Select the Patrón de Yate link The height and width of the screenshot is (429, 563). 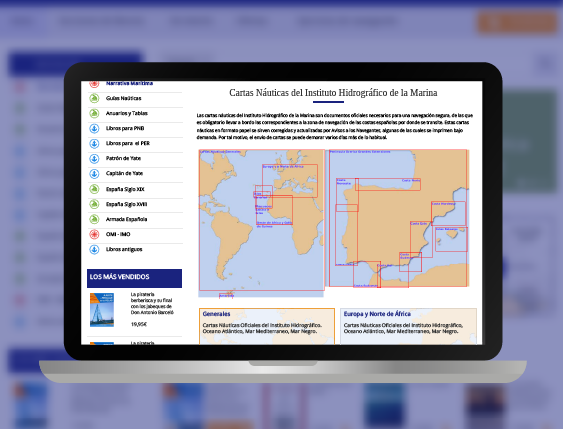pos(123,158)
